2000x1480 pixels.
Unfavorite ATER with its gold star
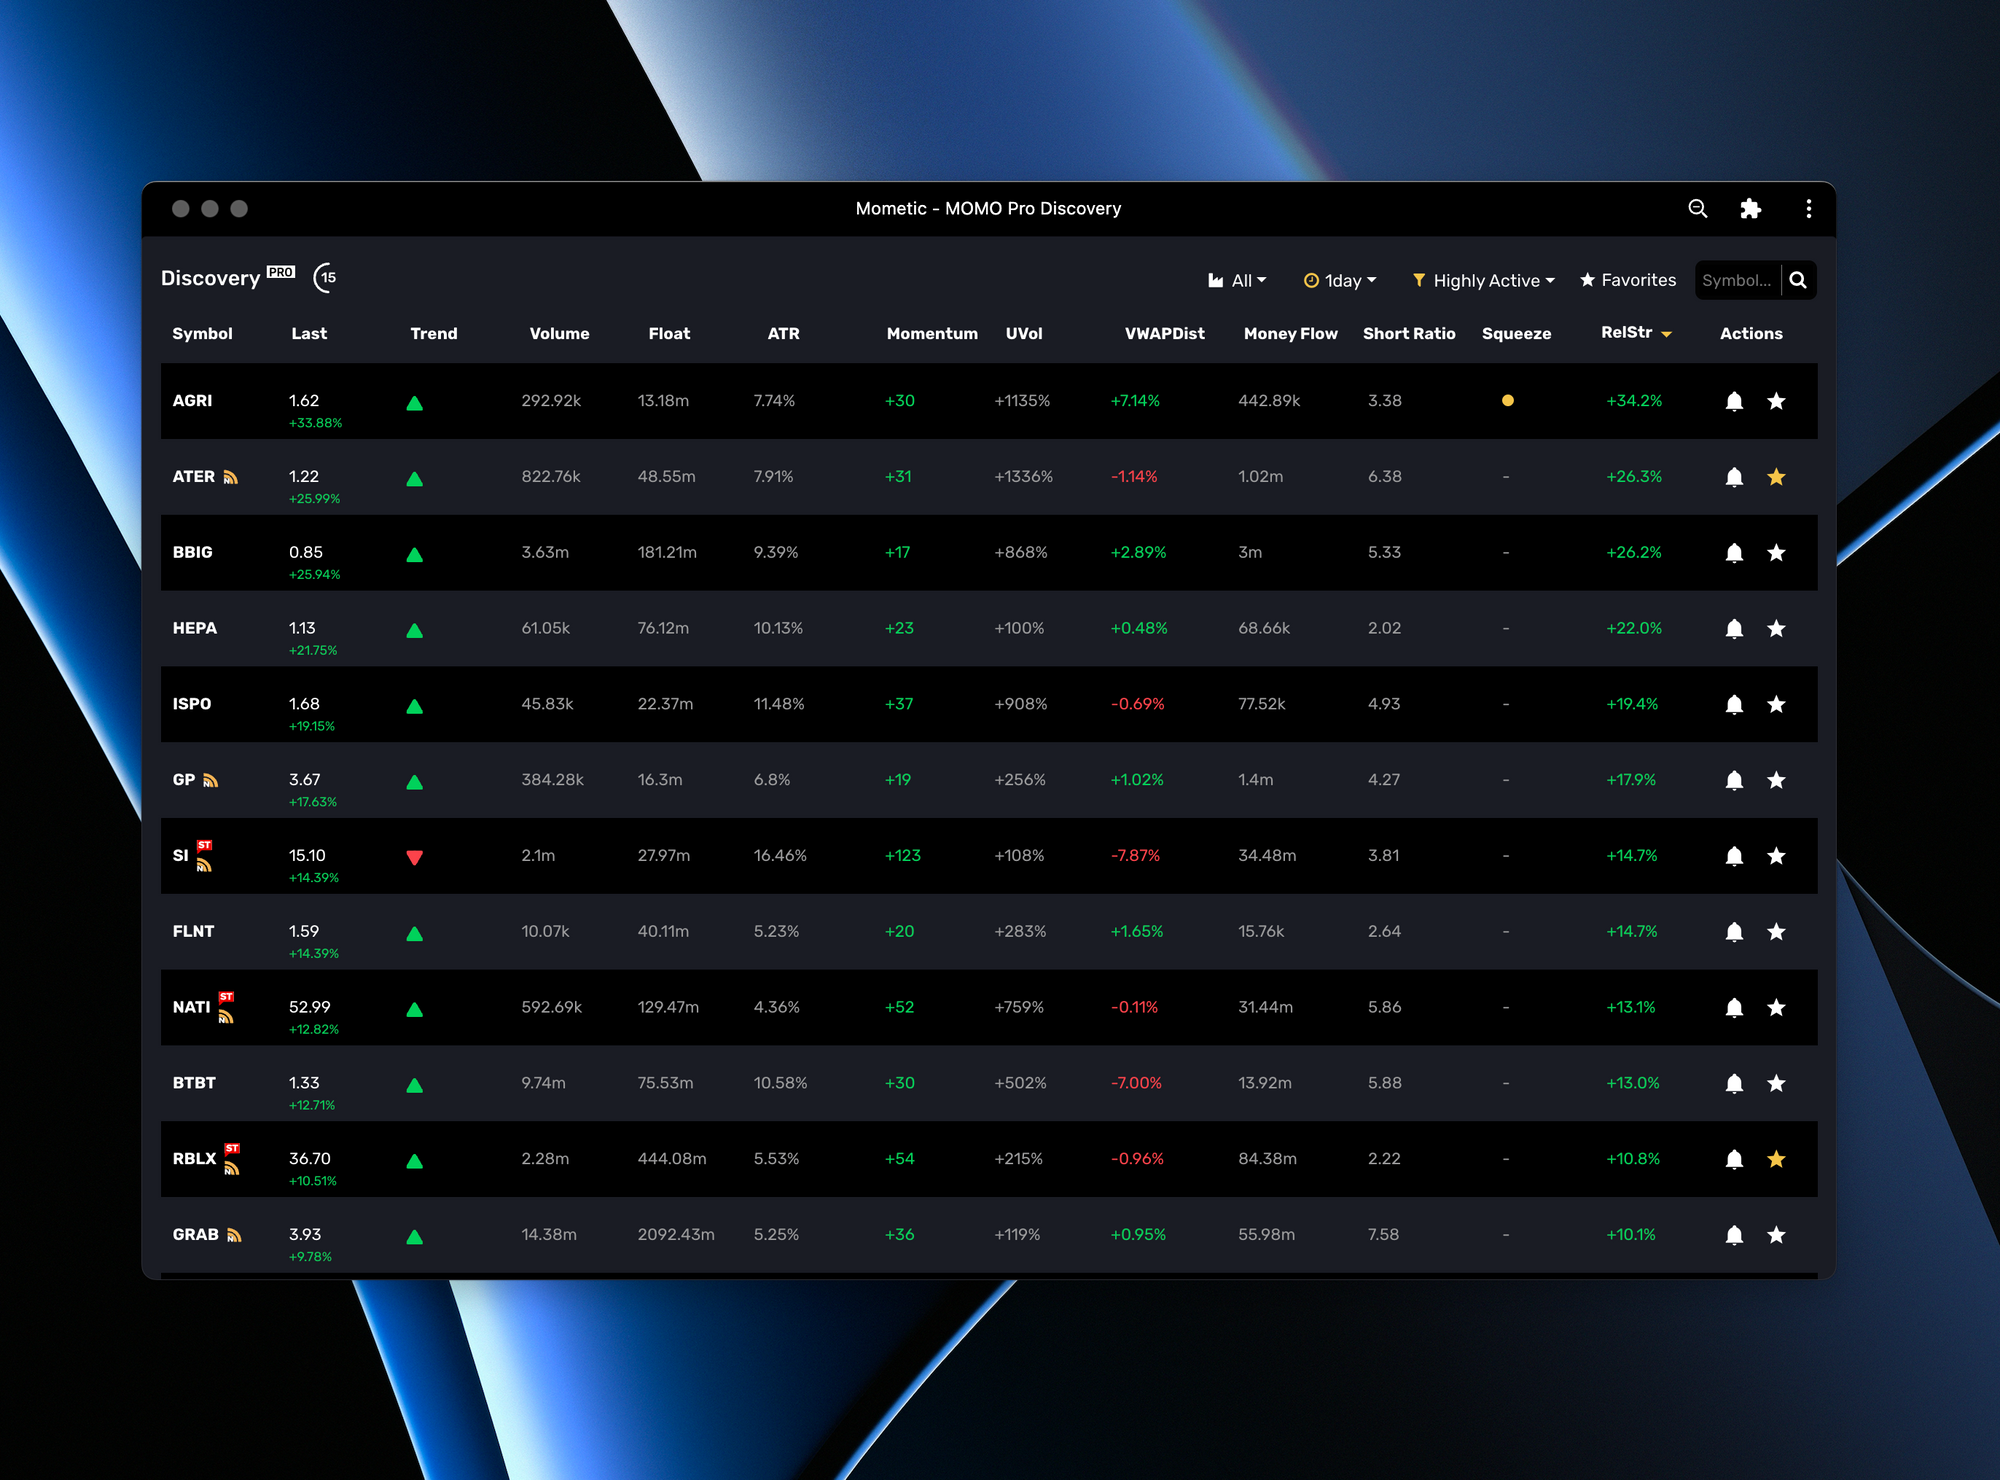coord(1776,477)
